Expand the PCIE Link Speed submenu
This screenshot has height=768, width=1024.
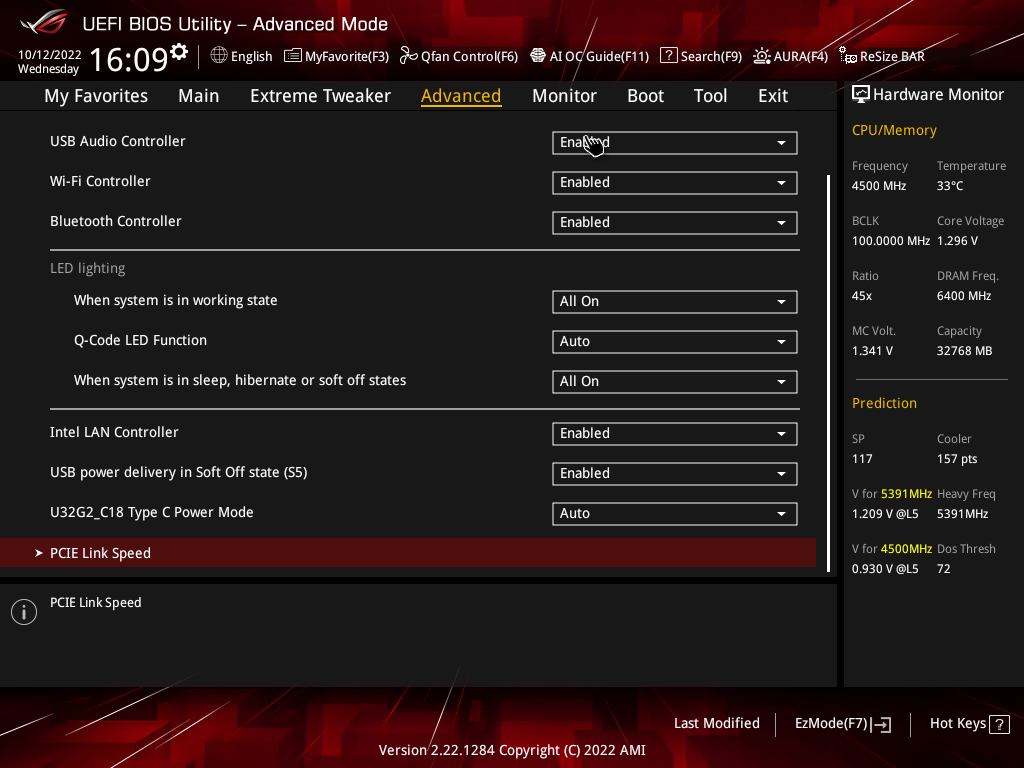[x=408, y=552]
